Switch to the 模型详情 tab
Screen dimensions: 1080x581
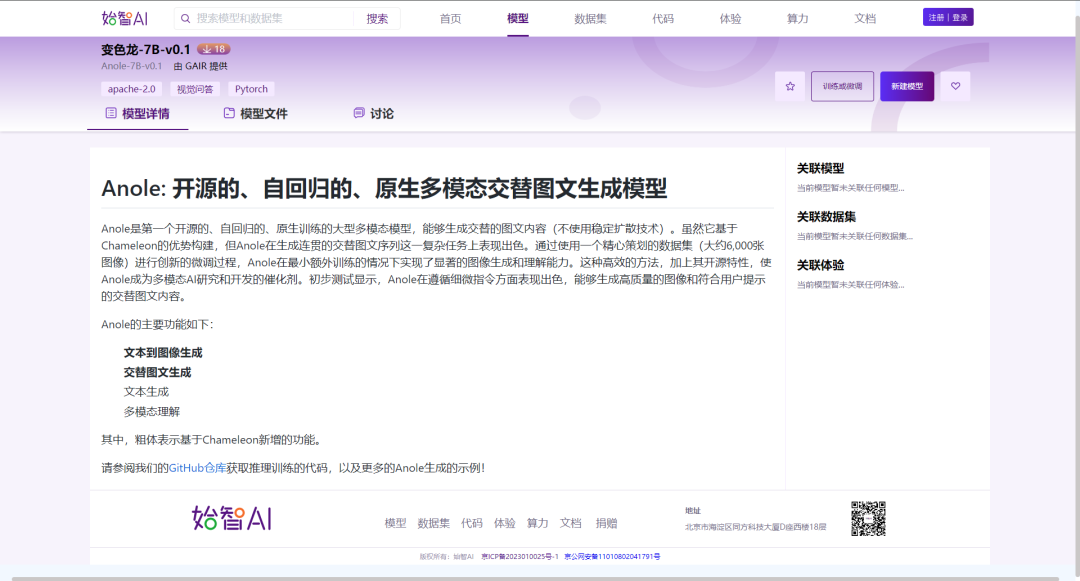(x=138, y=114)
